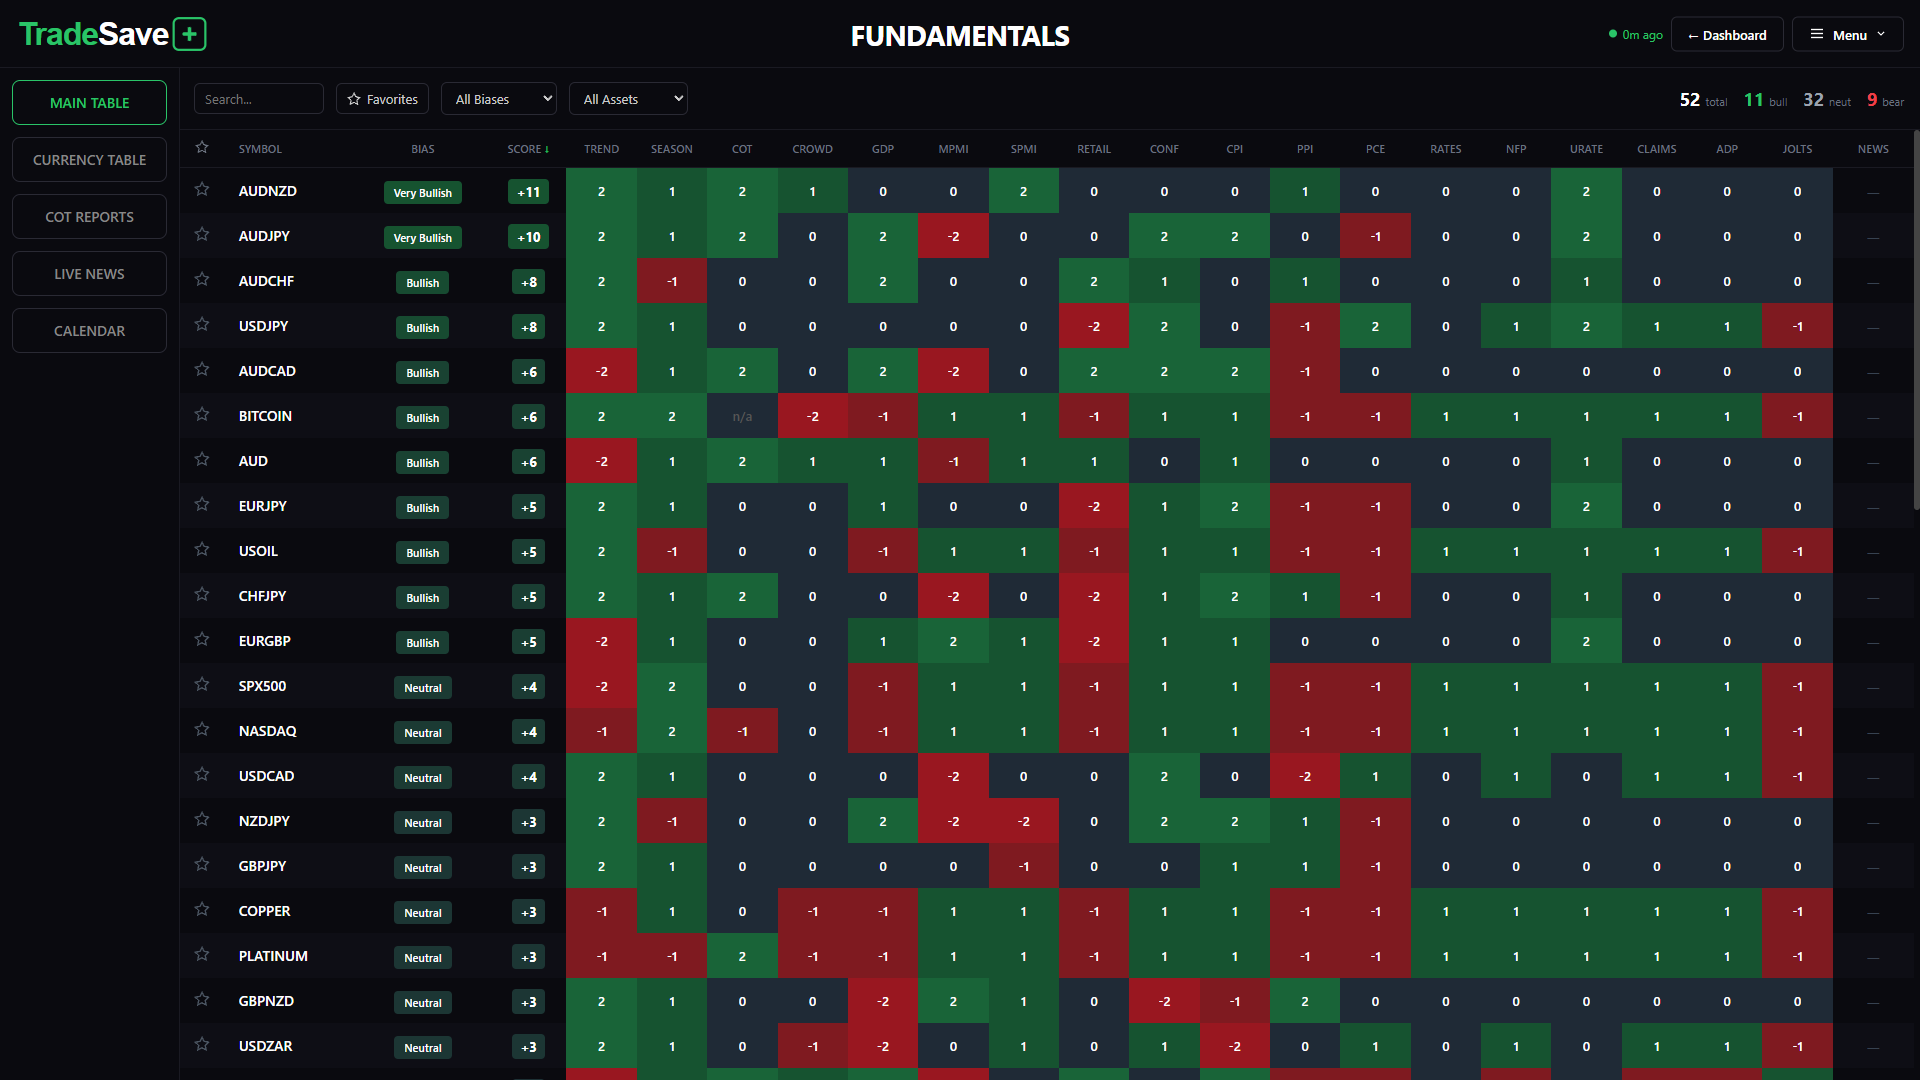Click the star icon in table header
This screenshot has width=1920, height=1080.
(x=202, y=148)
